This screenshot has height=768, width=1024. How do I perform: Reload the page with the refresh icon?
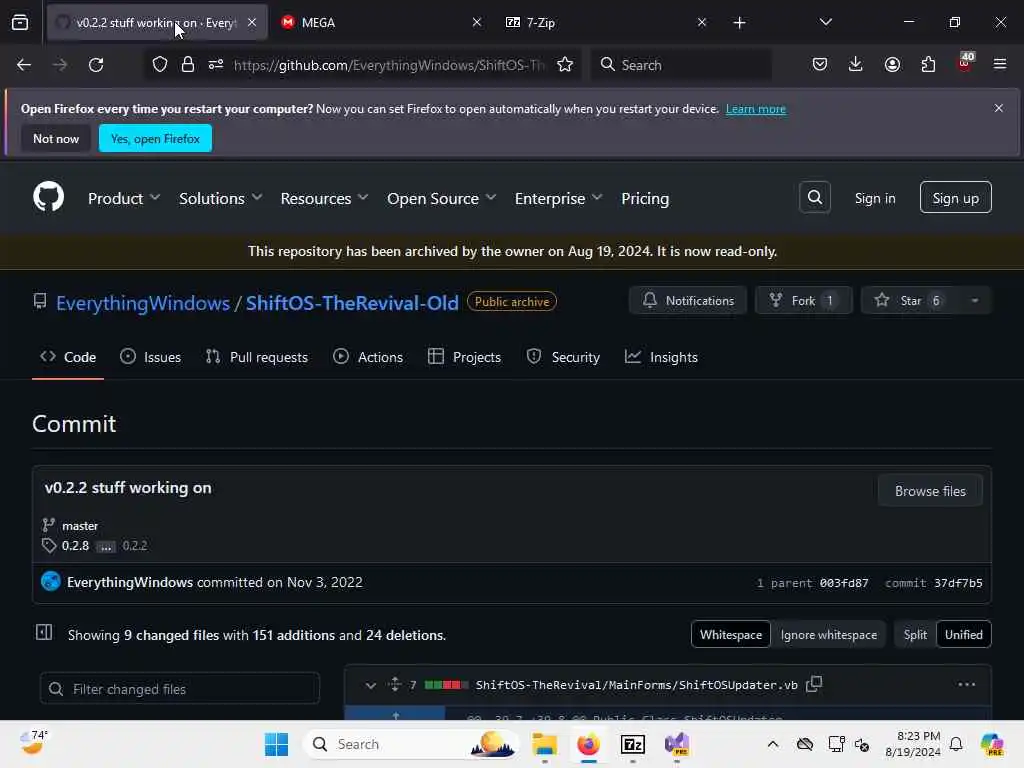pos(96,65)
